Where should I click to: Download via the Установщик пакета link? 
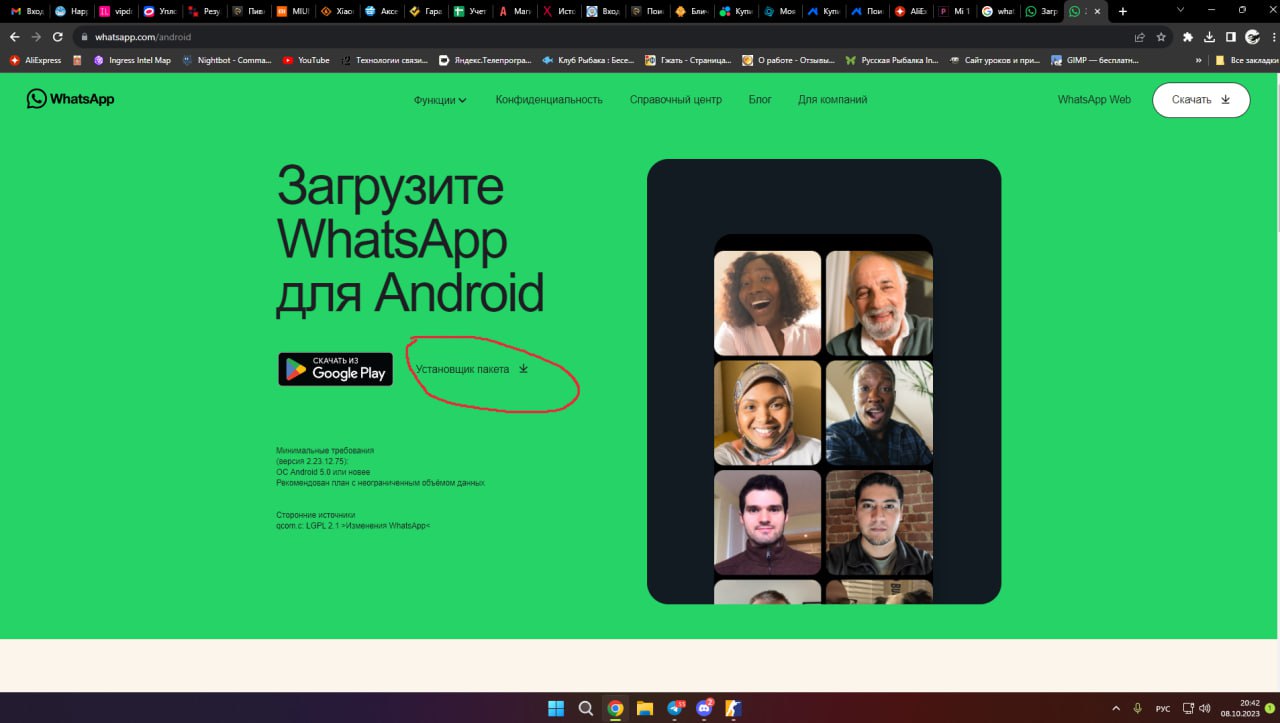472,369
